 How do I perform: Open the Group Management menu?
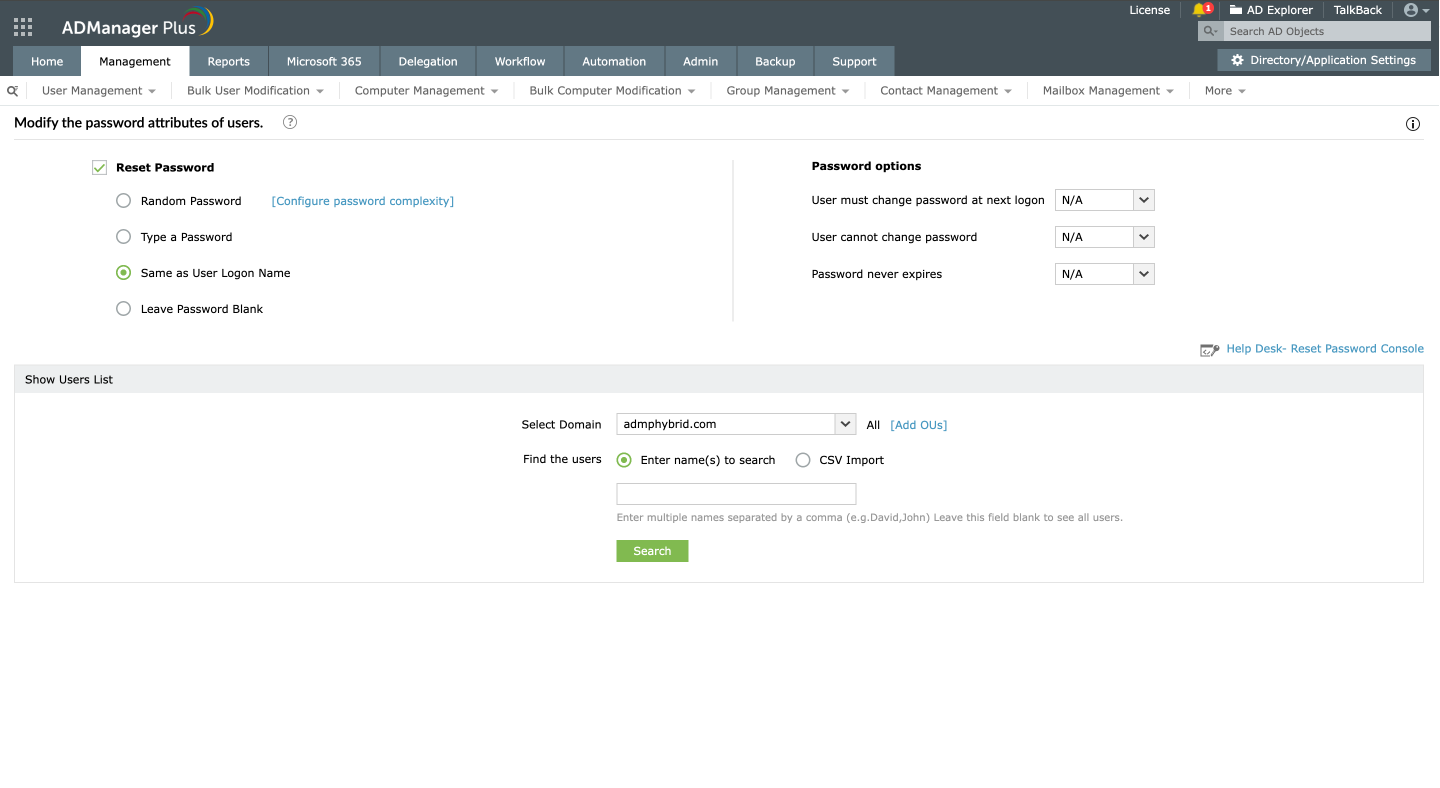click(787, 90)
